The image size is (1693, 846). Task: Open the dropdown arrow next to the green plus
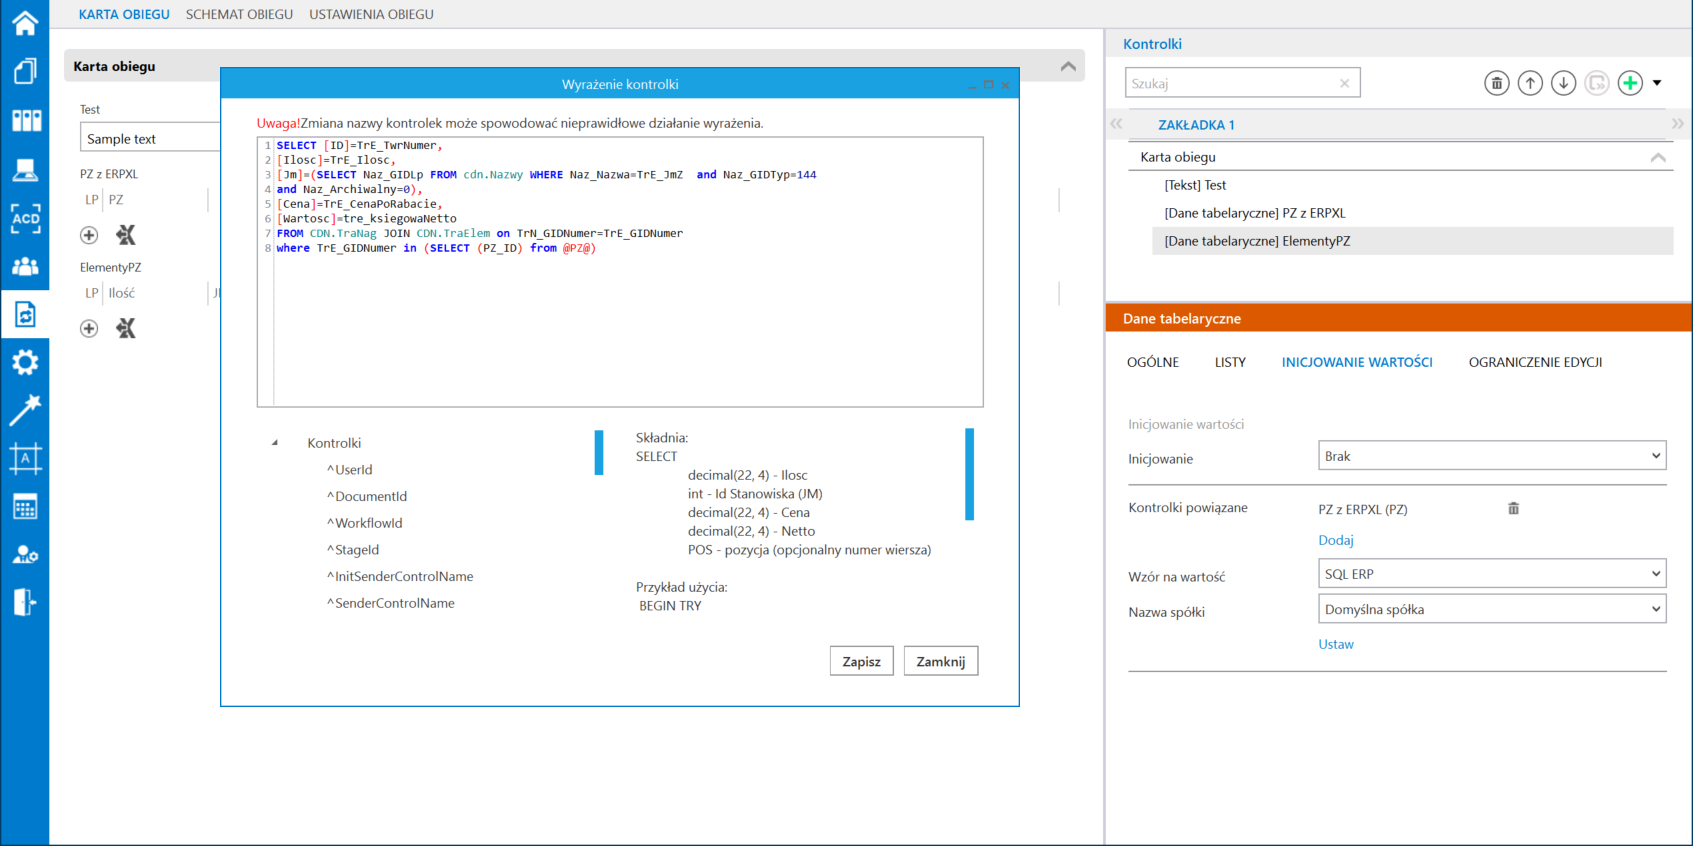click(1657, 83)
